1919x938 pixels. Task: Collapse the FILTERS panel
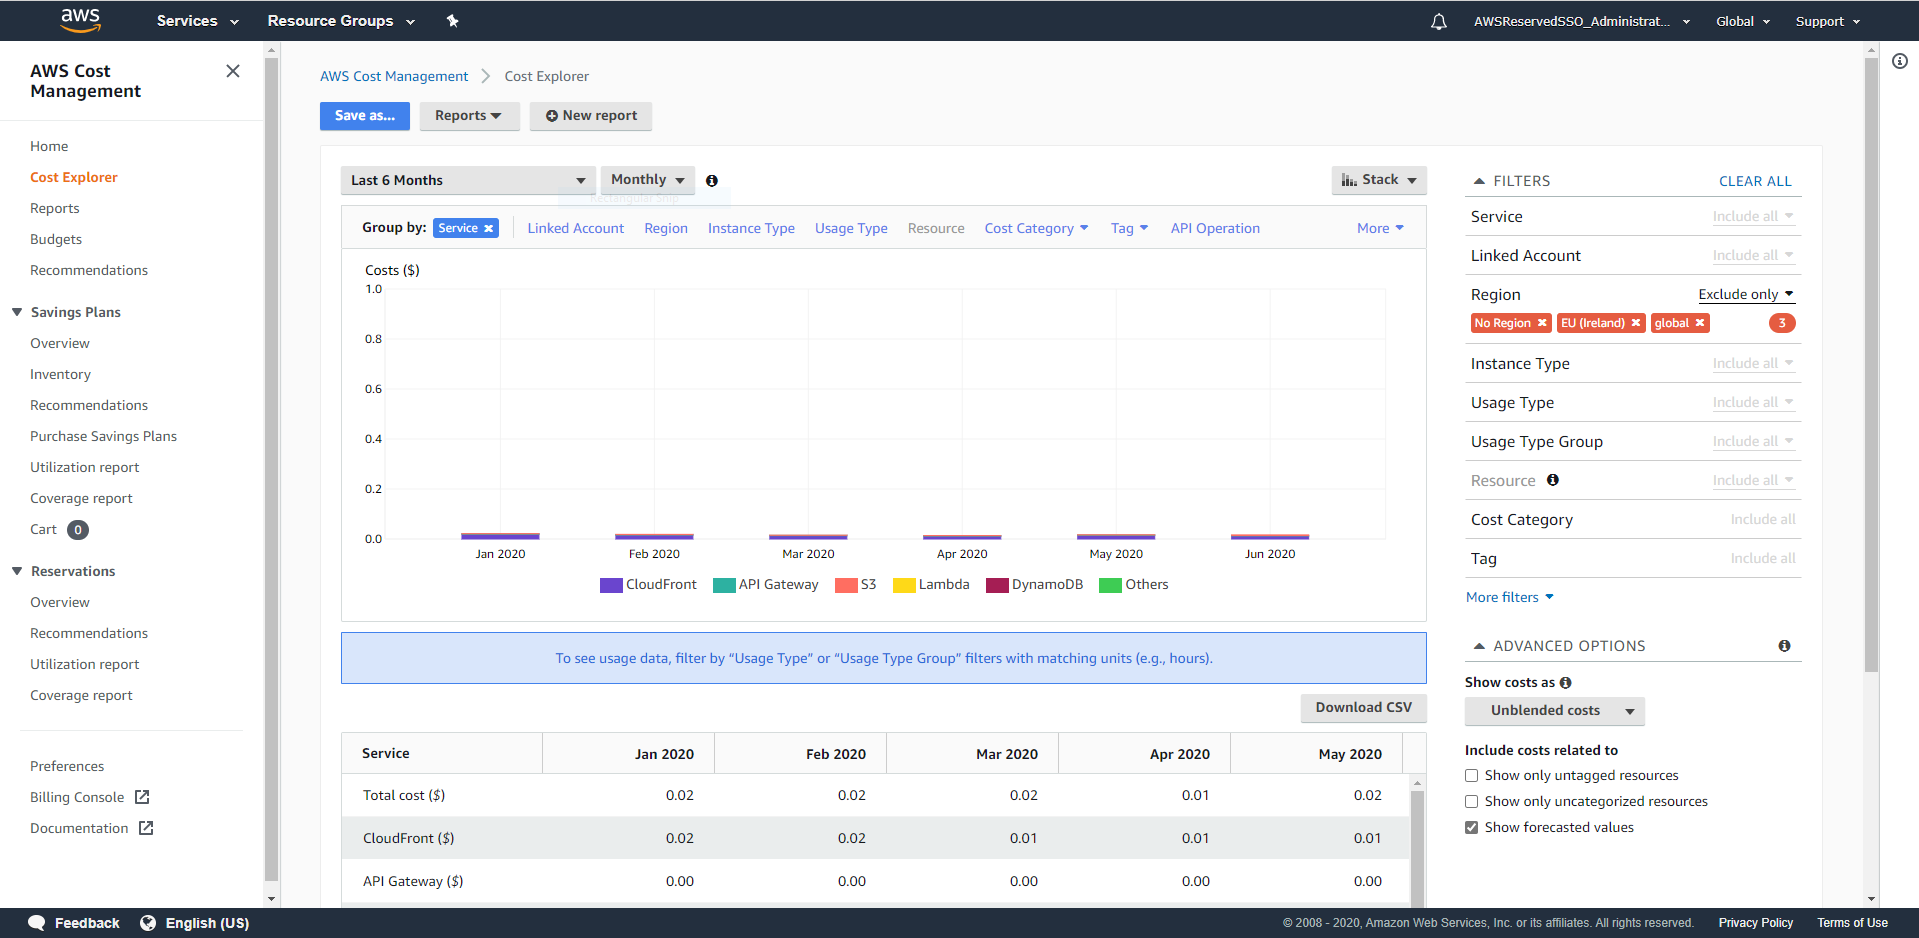tap(1479, 181)
